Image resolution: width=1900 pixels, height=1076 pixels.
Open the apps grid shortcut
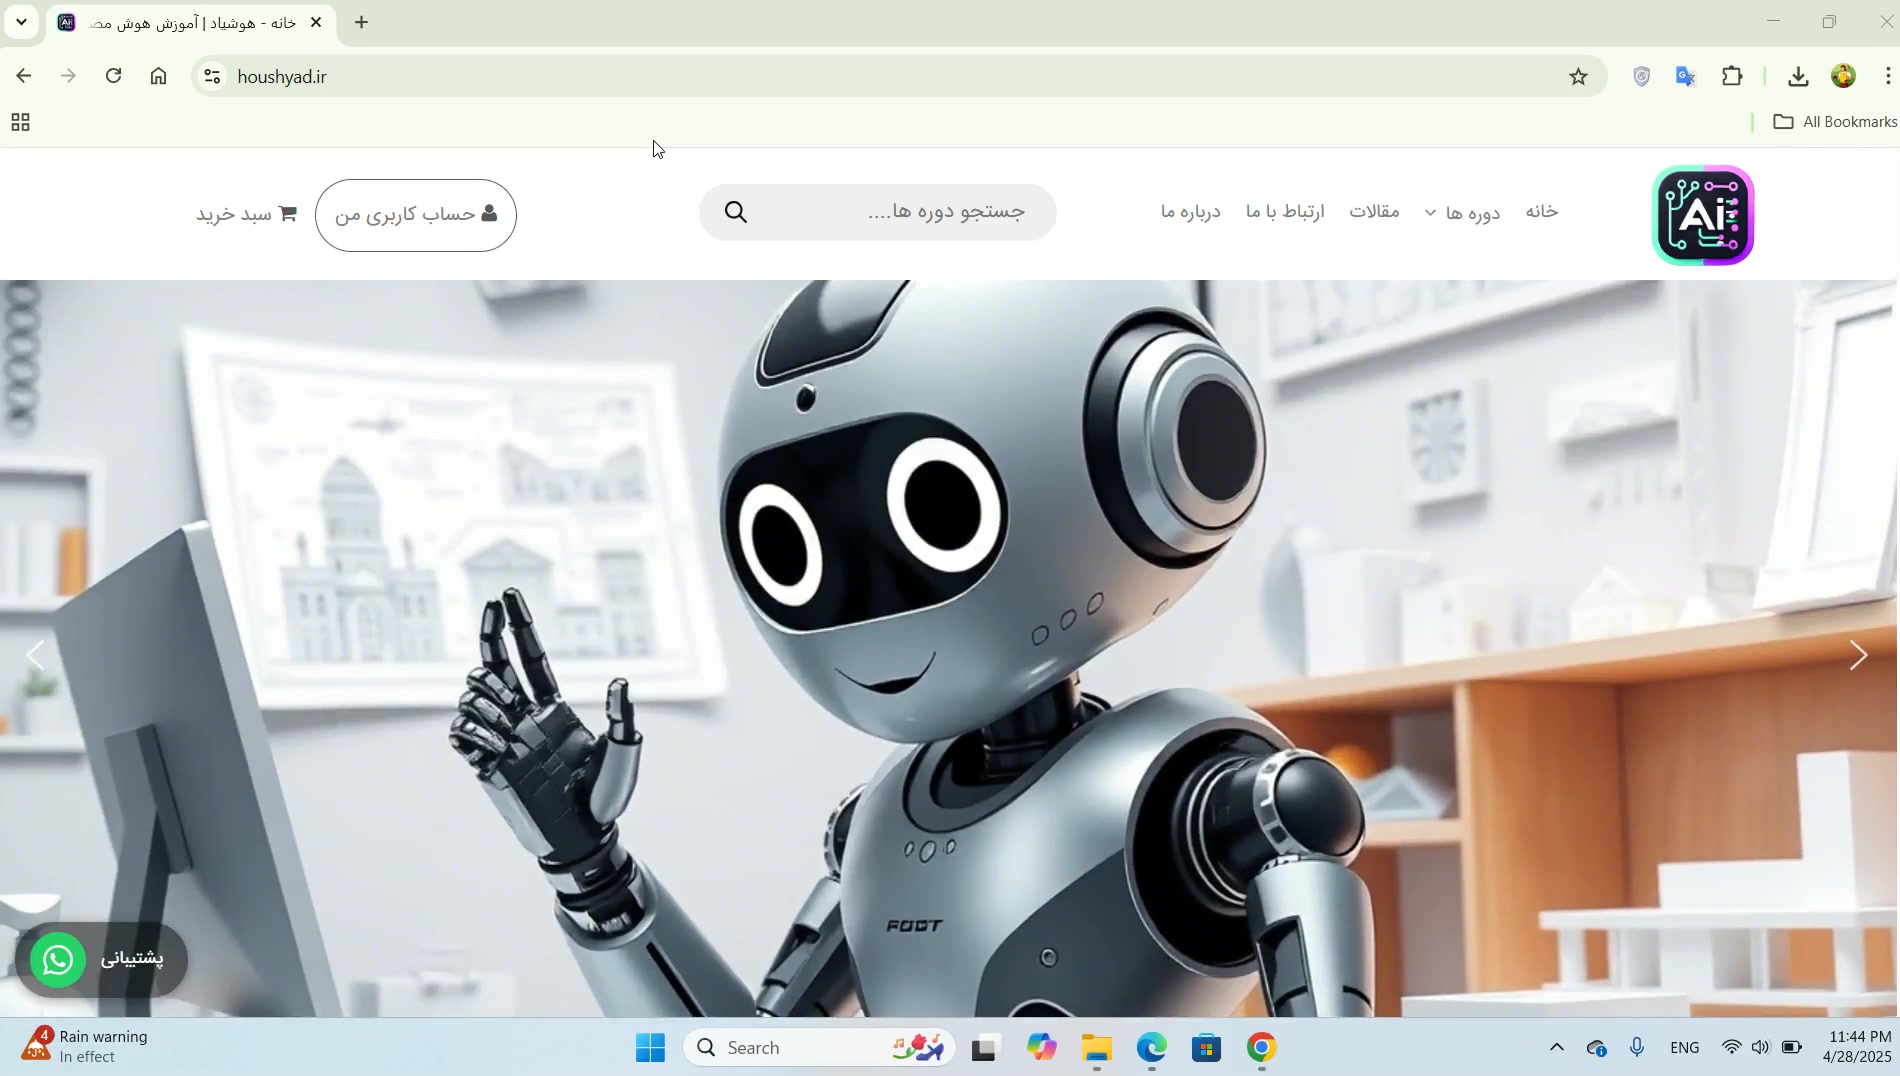tap(20, 122)
